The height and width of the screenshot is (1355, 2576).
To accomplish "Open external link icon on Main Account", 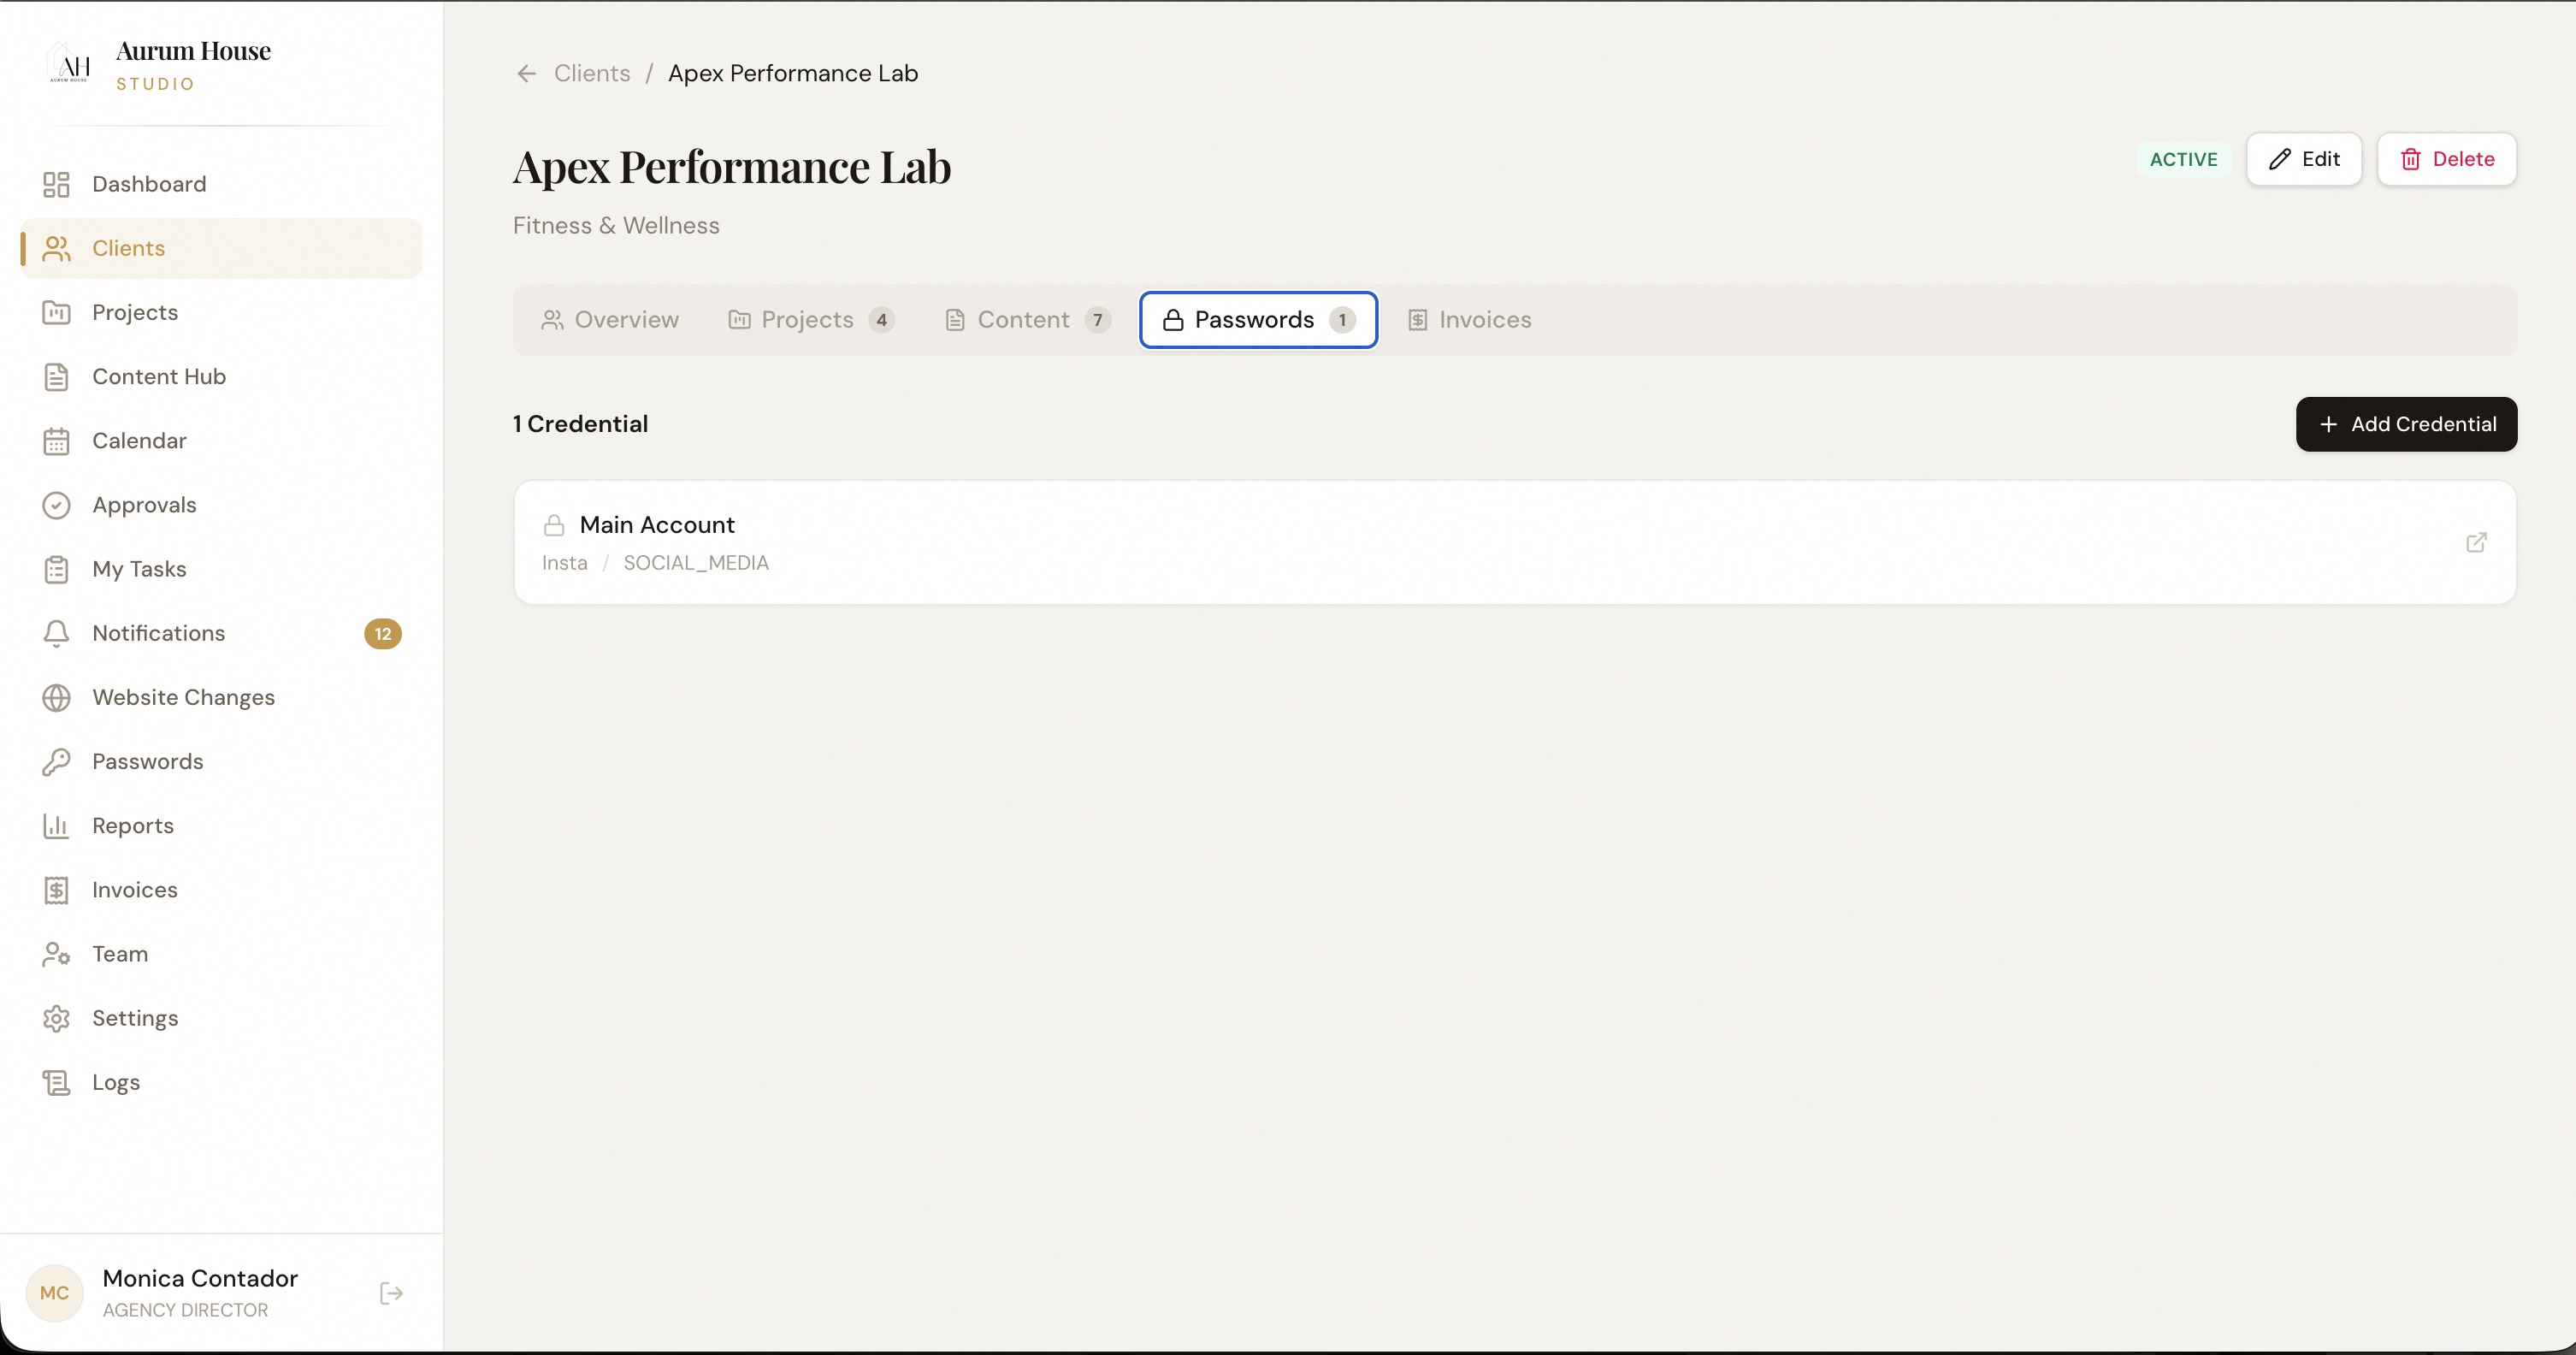I will pyautogui.click(x=2476, y=542).
